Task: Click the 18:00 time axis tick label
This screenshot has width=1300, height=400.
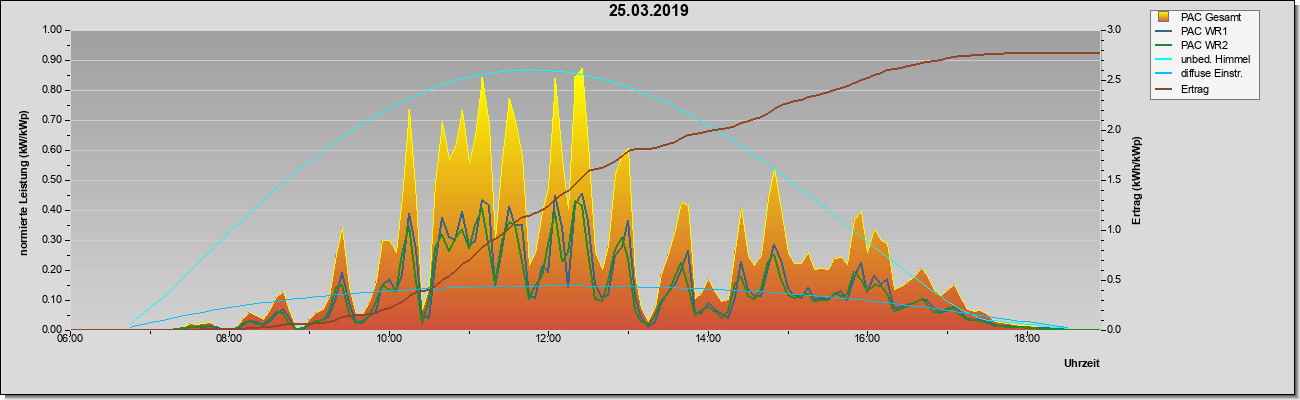Action: [1026, 339]
